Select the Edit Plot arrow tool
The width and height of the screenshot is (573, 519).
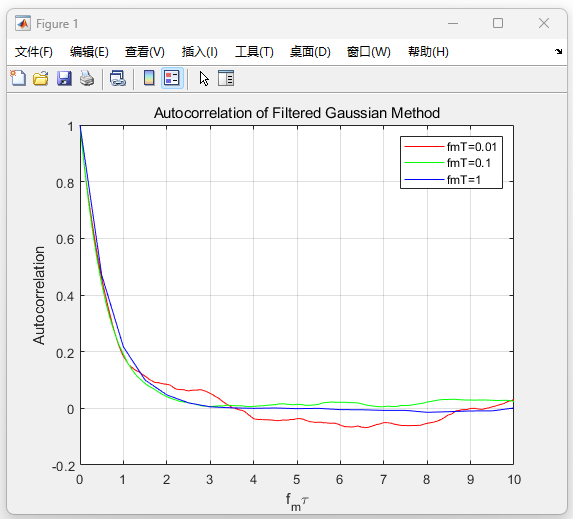pyautogui.click(x=204, y=78)
